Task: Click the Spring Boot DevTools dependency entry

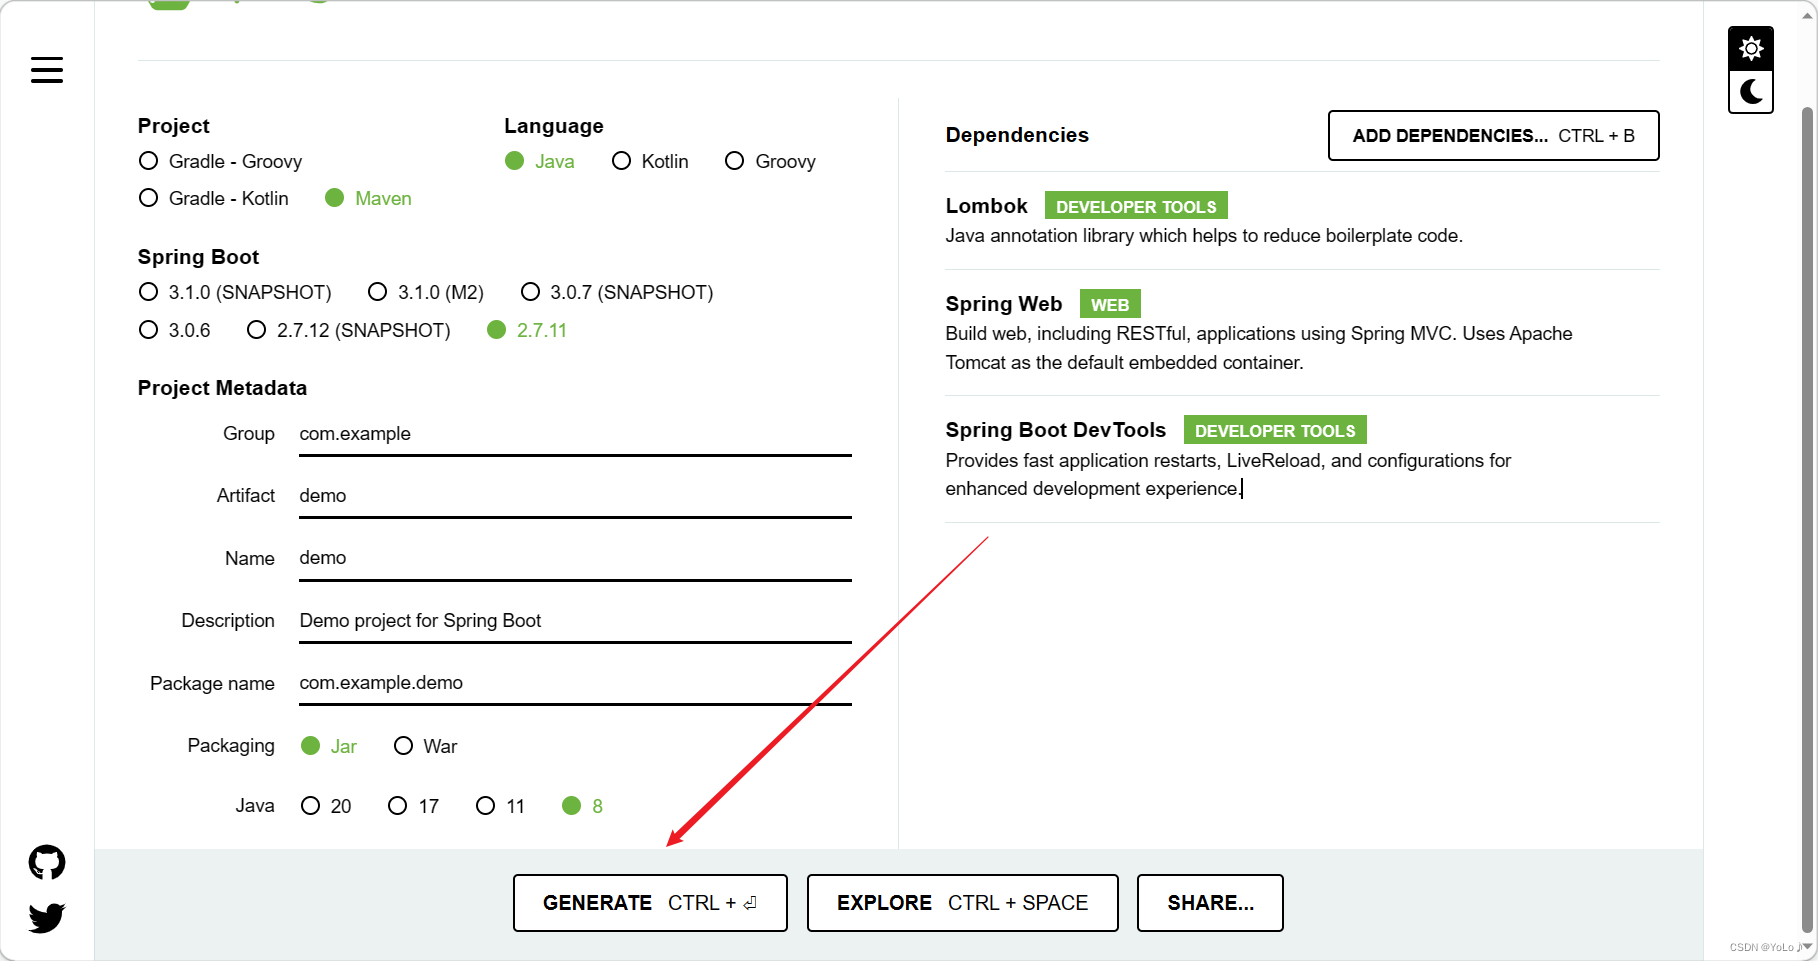Action: (1302, 458)
